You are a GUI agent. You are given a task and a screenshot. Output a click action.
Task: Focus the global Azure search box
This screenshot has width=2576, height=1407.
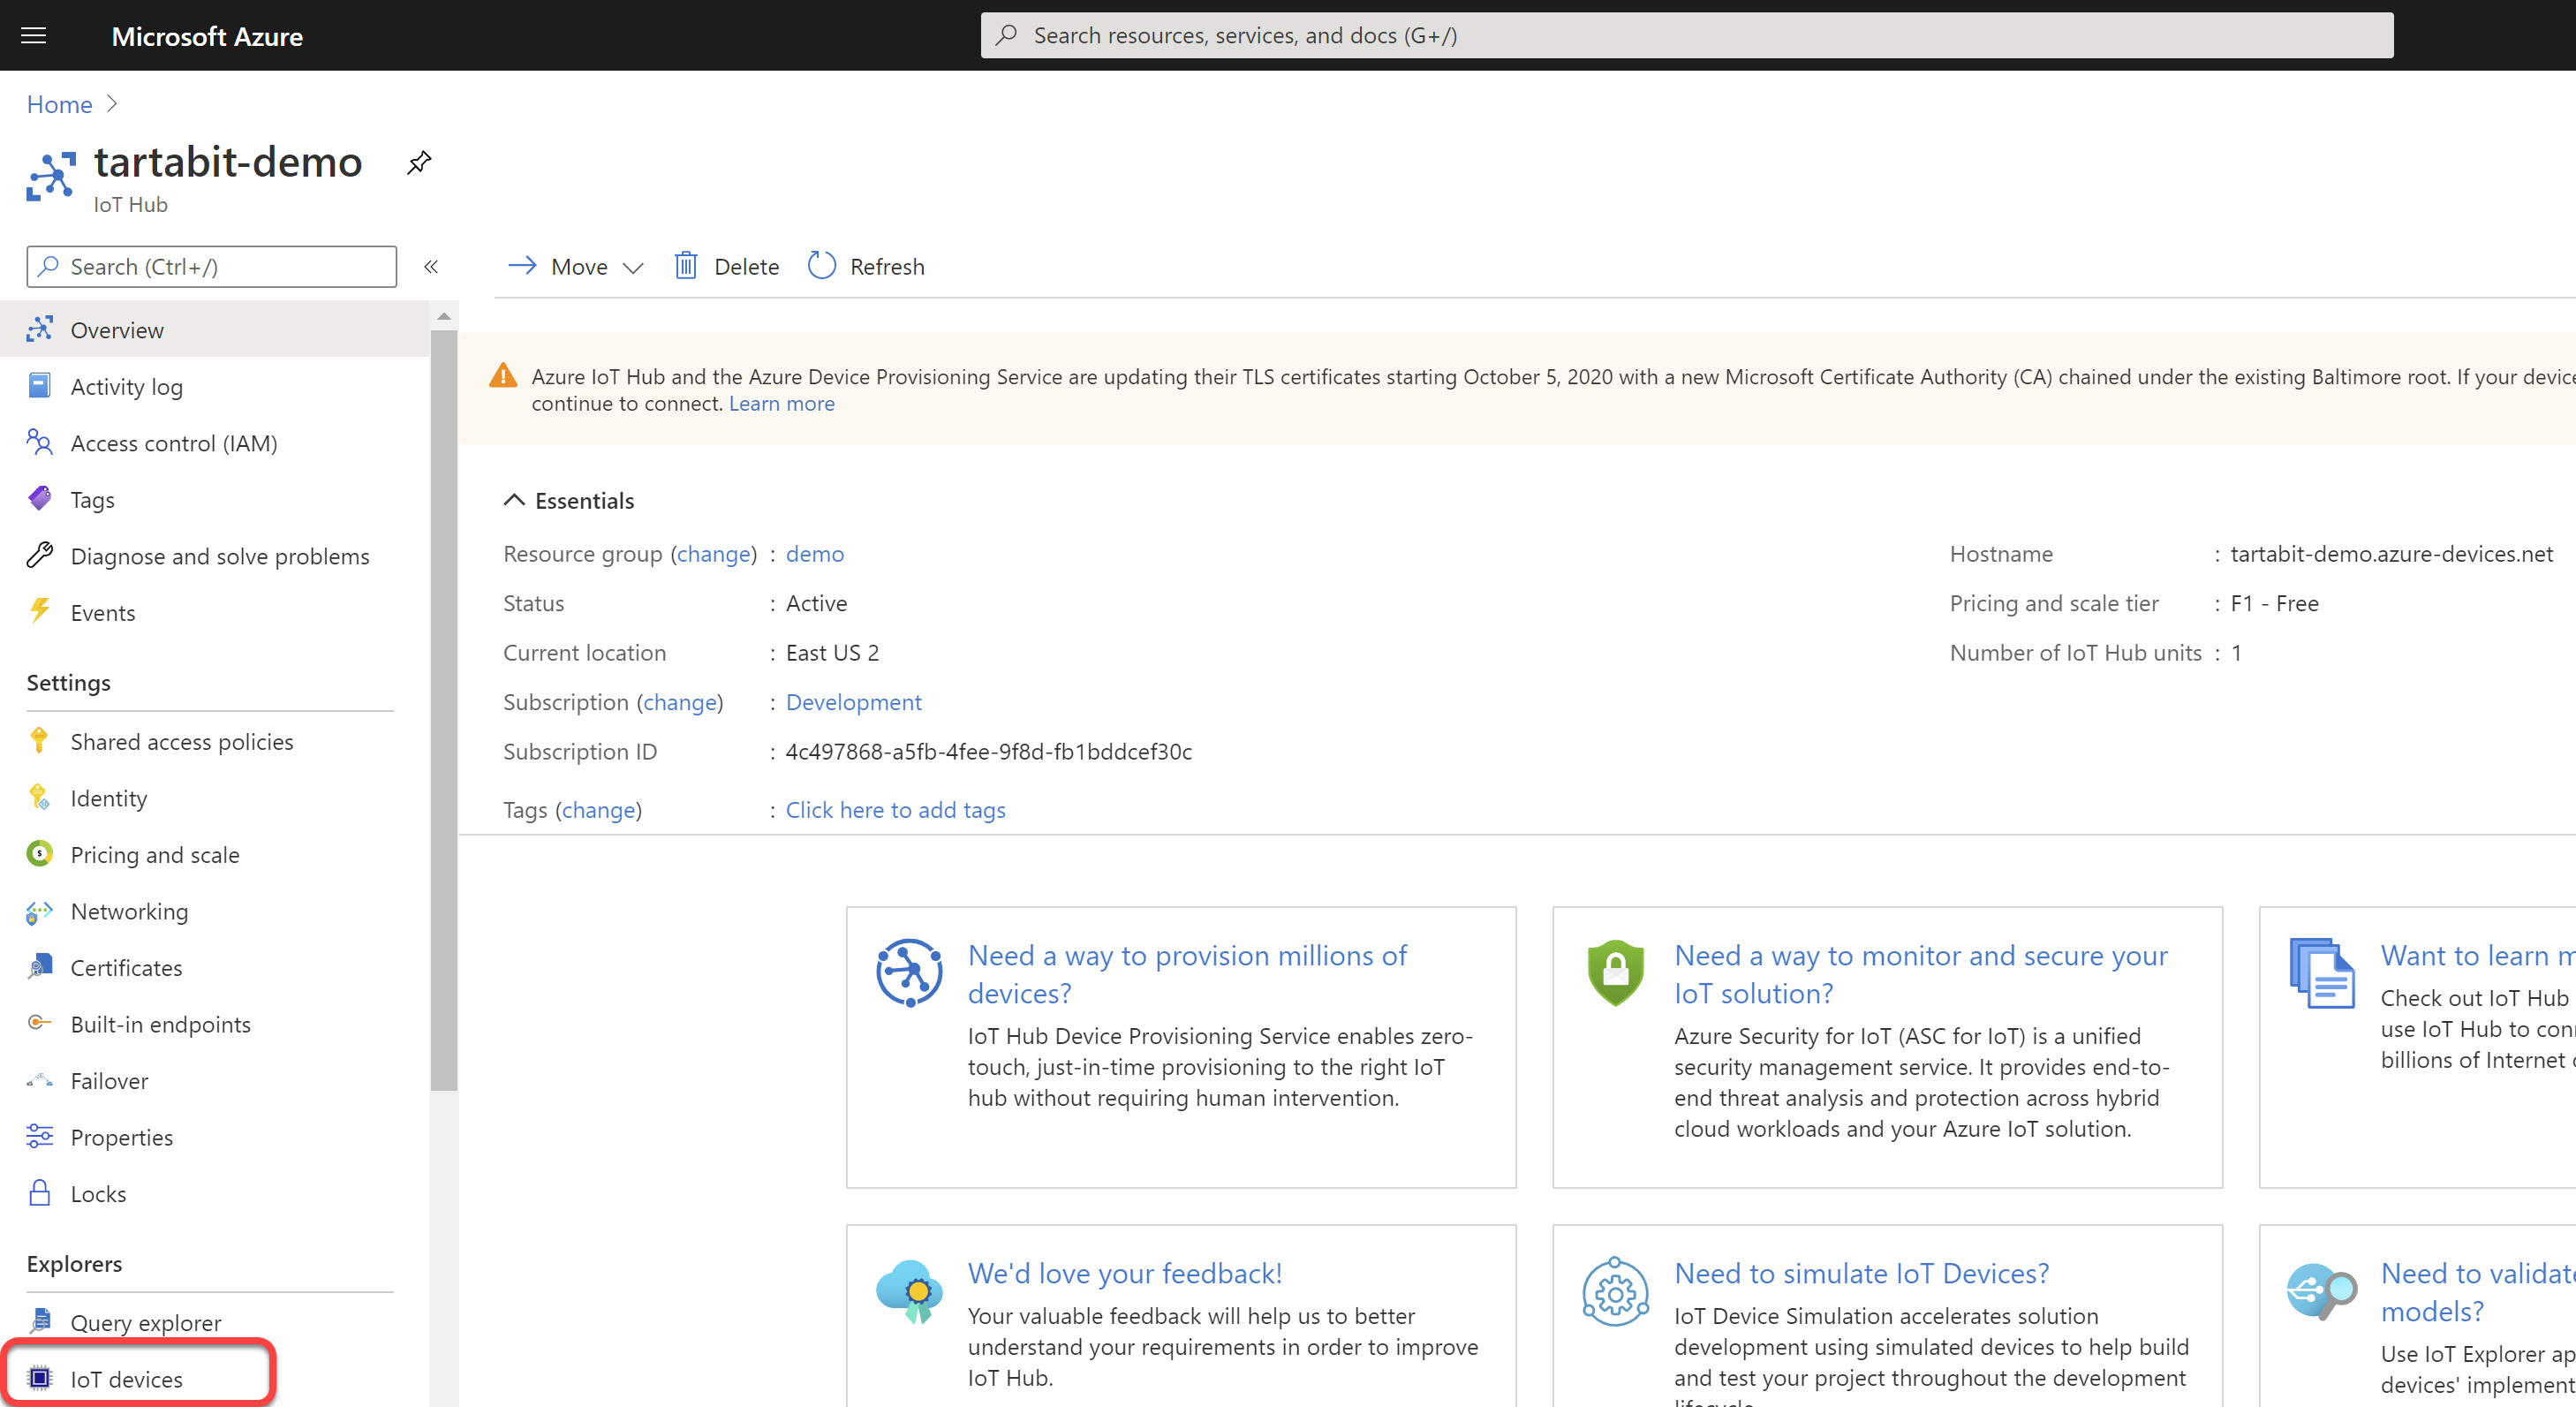[1686, 35]
